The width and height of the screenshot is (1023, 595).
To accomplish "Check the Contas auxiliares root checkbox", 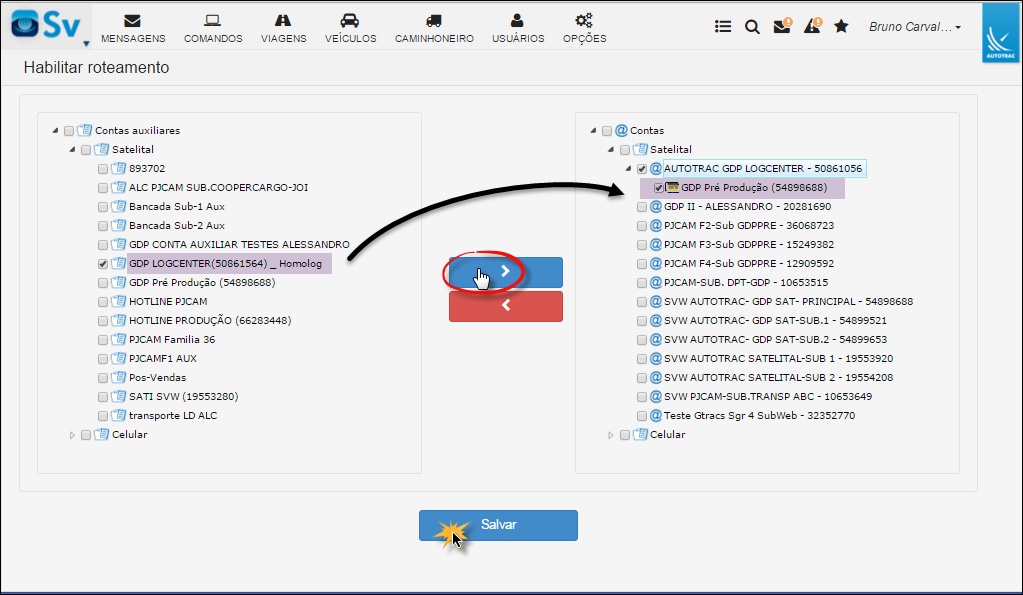I will click(69, 131).
